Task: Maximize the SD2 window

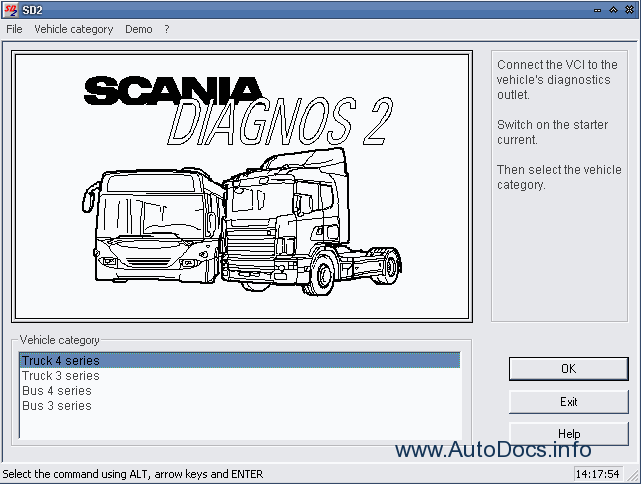Action: (x=614, y=10)
